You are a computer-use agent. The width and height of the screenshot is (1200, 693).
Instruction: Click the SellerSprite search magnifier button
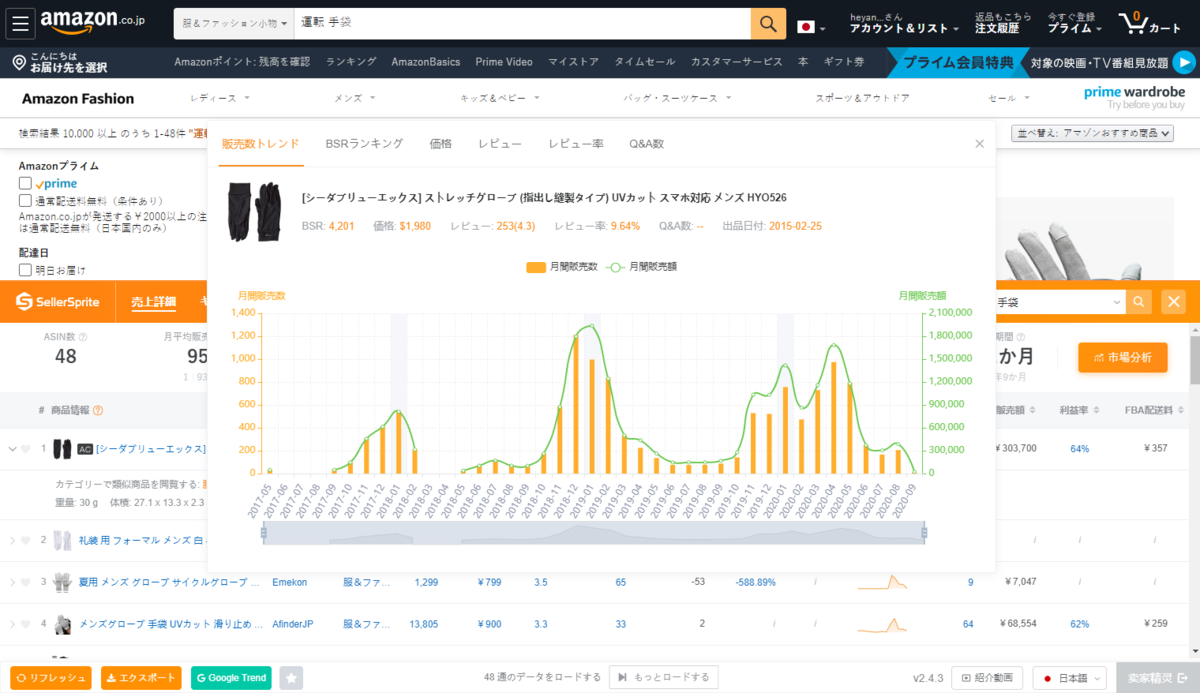click(1139, 302)
